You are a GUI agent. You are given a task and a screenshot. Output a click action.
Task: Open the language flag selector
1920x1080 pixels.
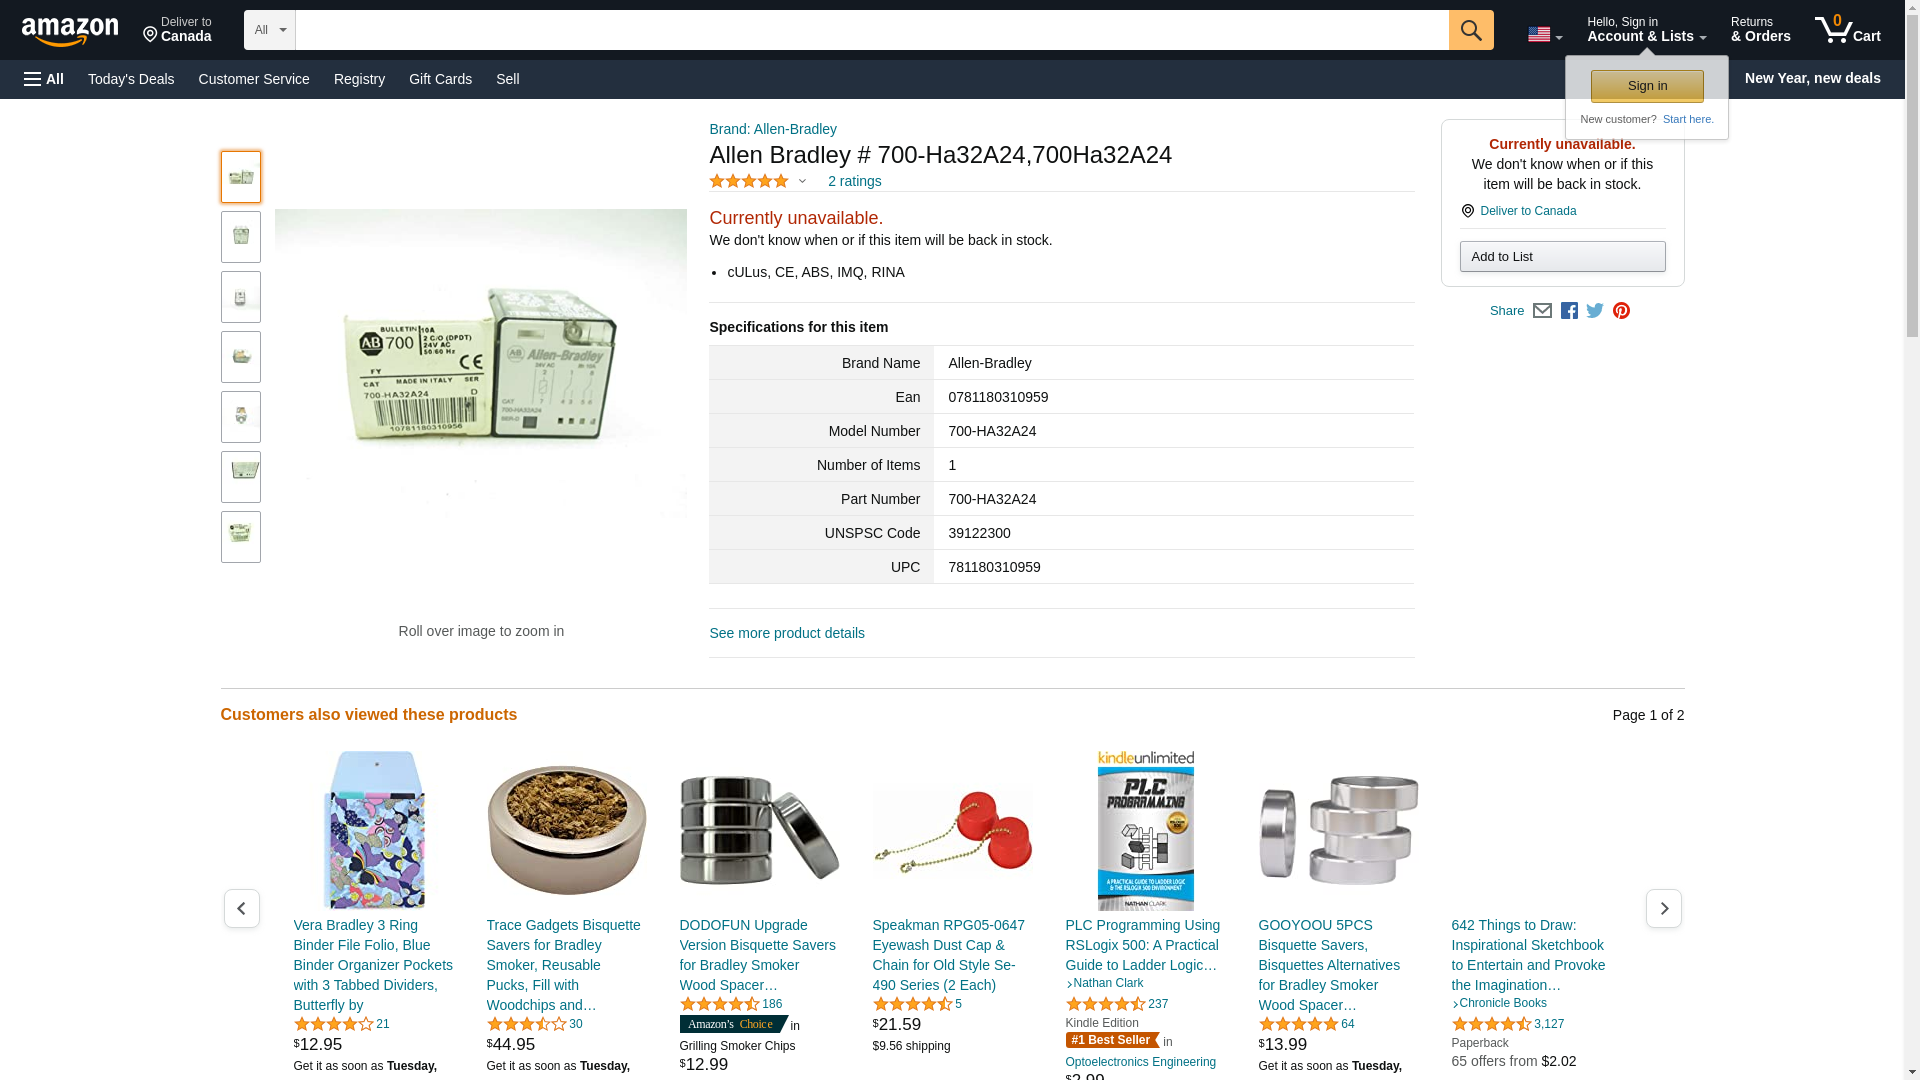1545,34
